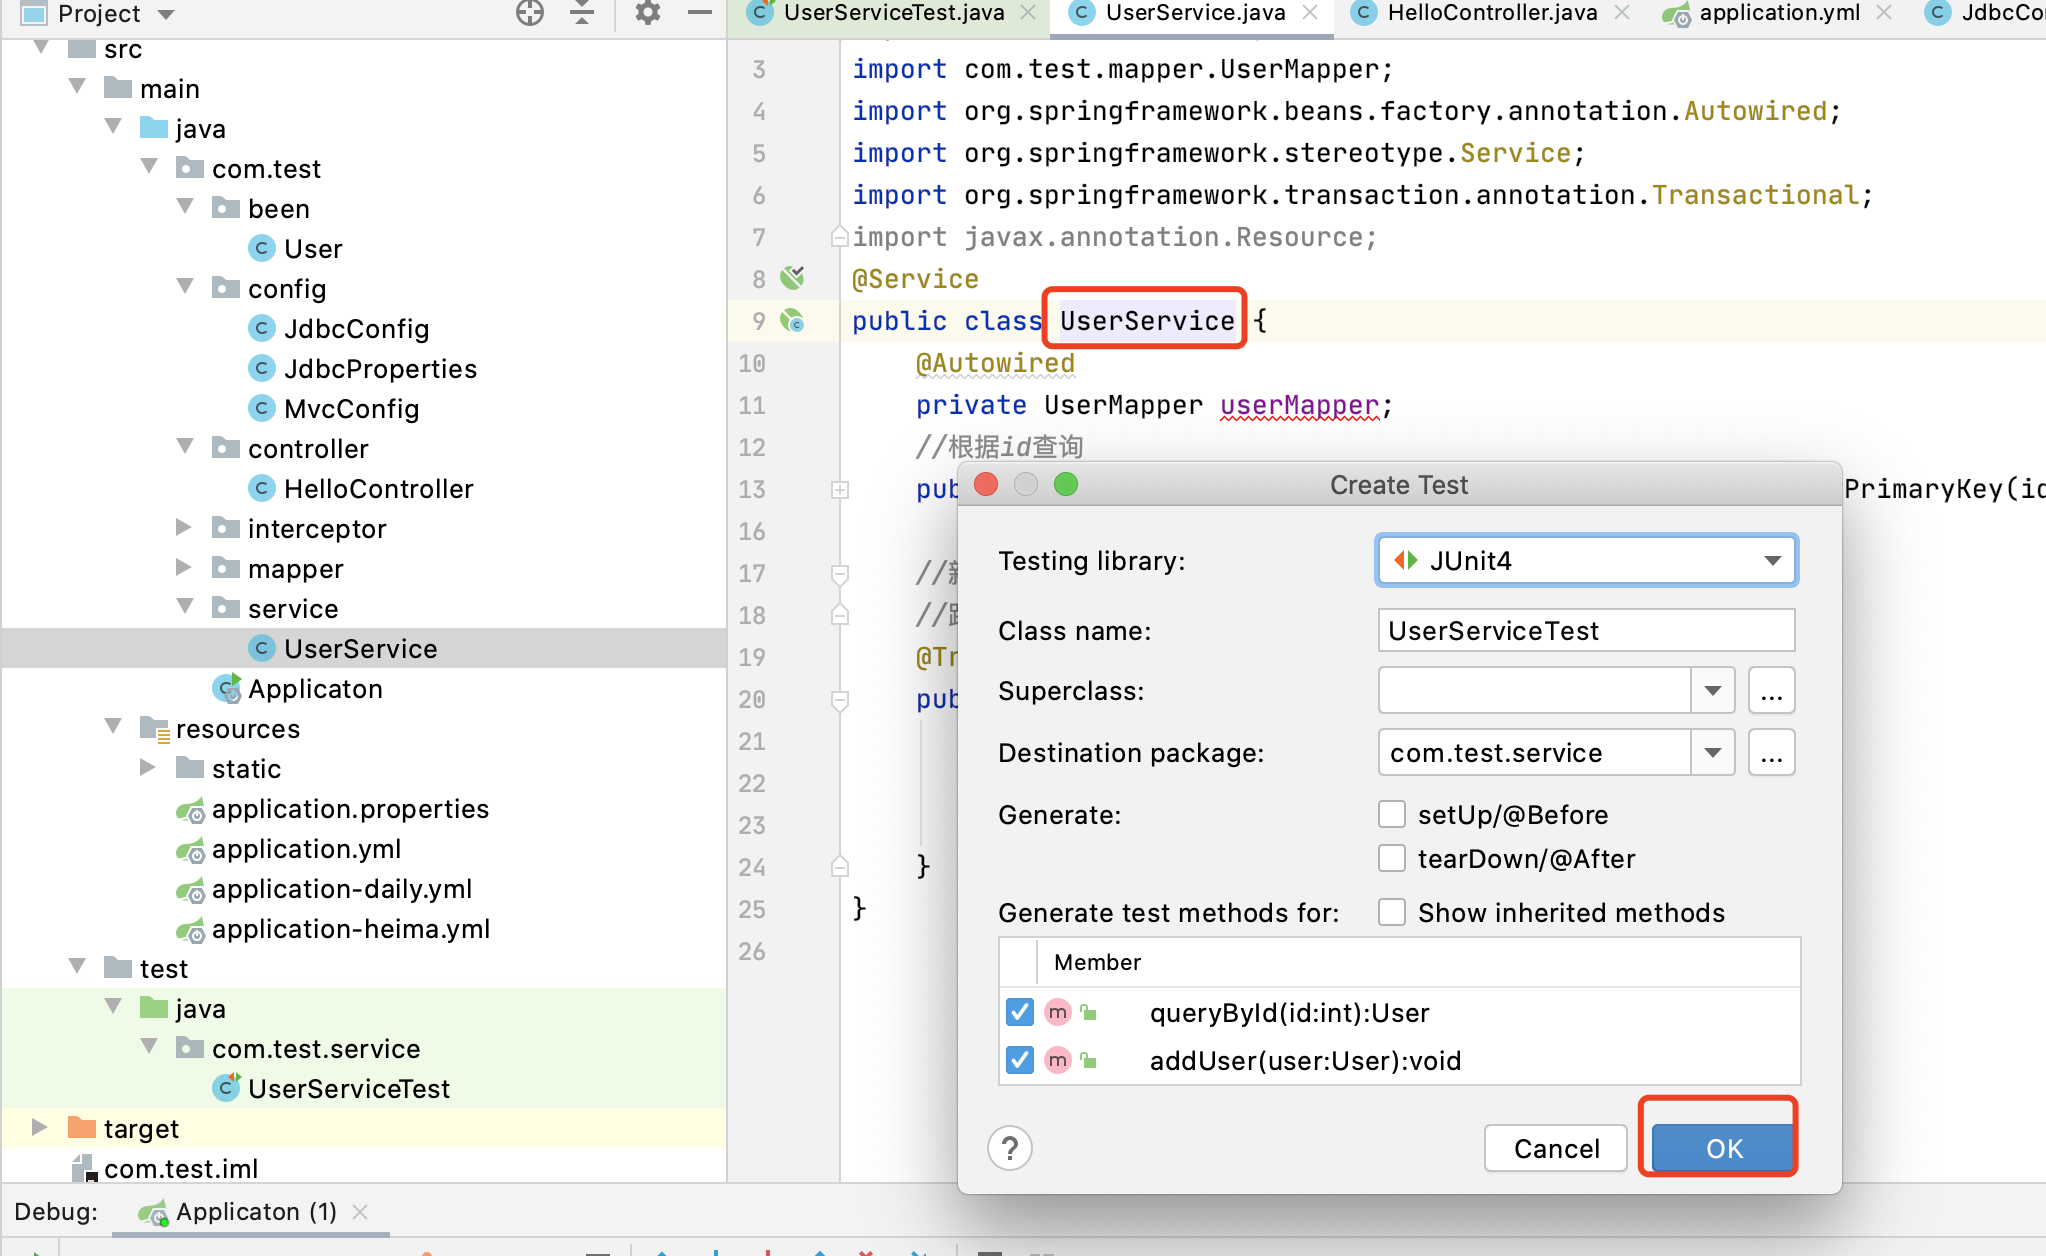This screenshot has width=2046, height=1256.
Task: Switch to the application.yml tab
Action: click(x=1778, y=13)
